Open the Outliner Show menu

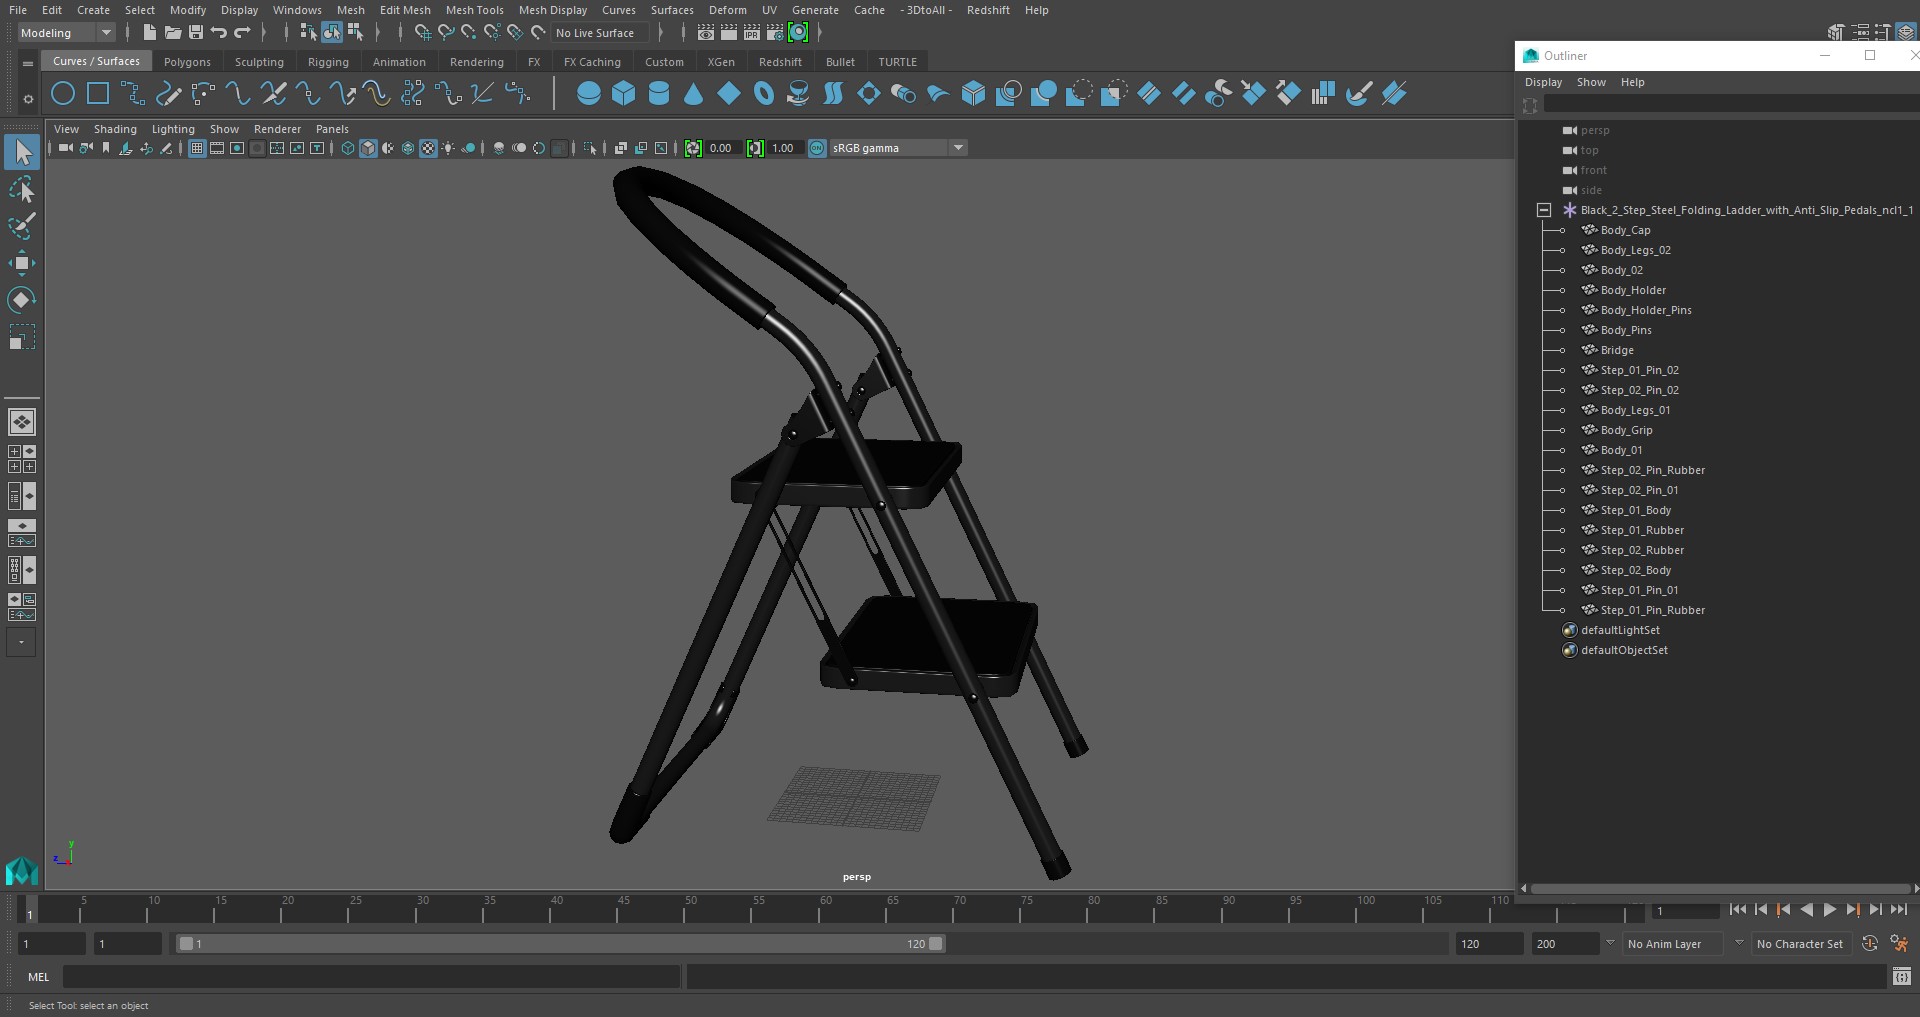(x=1591, y=82)
